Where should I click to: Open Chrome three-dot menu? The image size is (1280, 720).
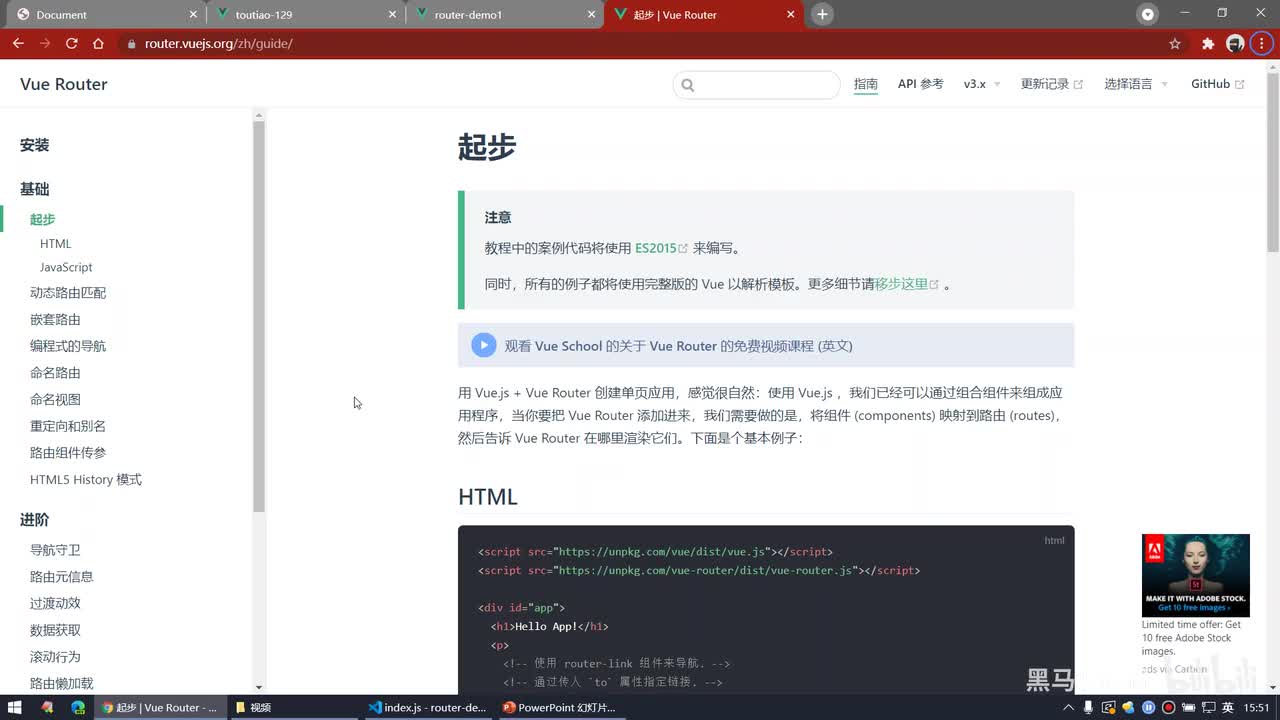point(1261,43)
